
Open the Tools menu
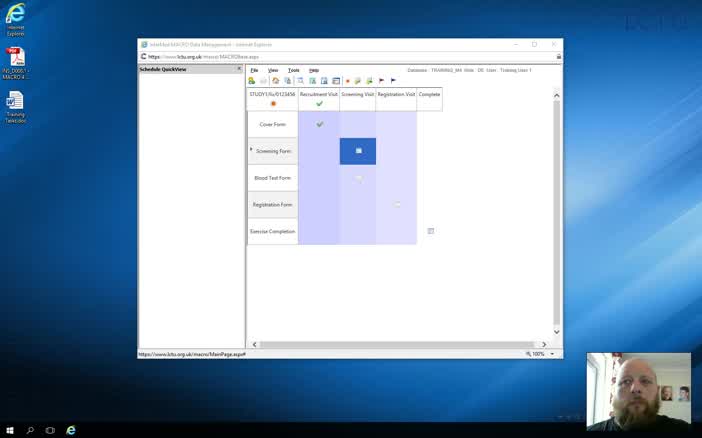[x=293, y=70]
